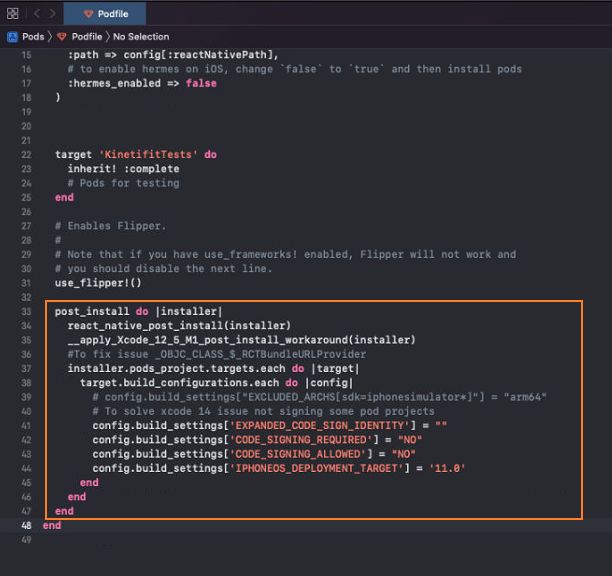Click '# Enables Flipper.' comment
612x576 pixels.
[110, 226]
